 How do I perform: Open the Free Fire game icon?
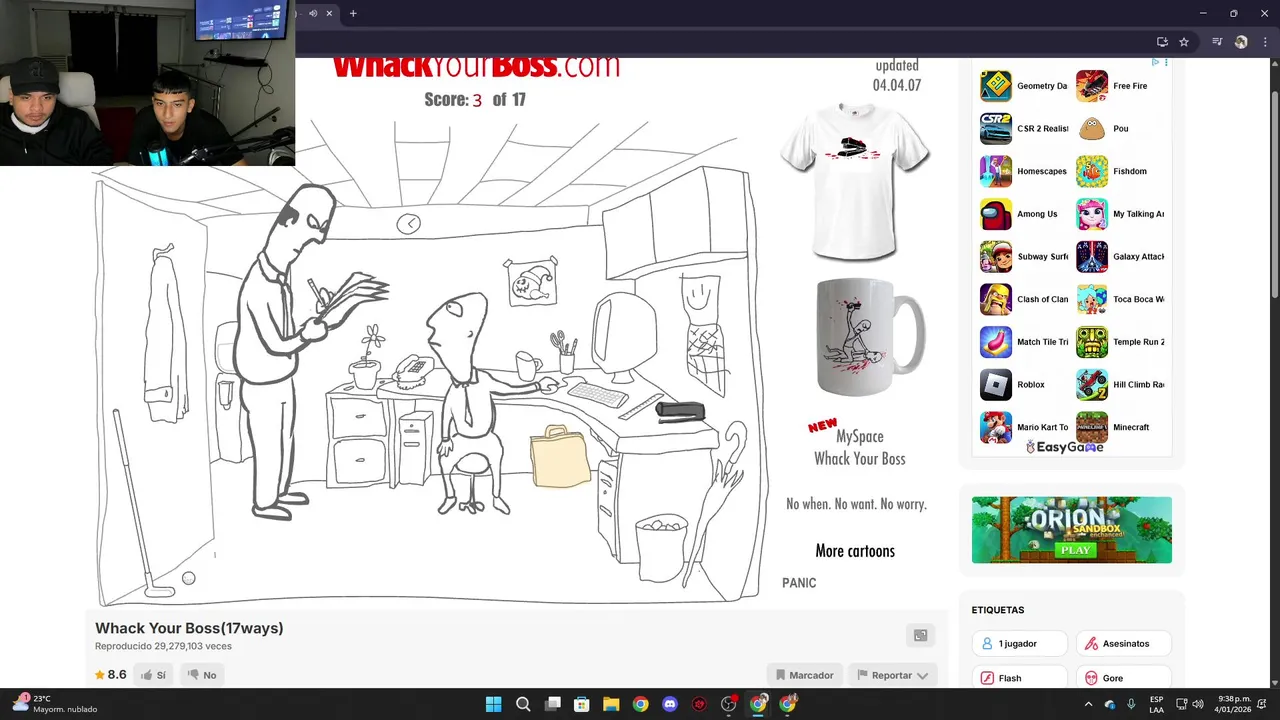click(x=1092, y=86)
